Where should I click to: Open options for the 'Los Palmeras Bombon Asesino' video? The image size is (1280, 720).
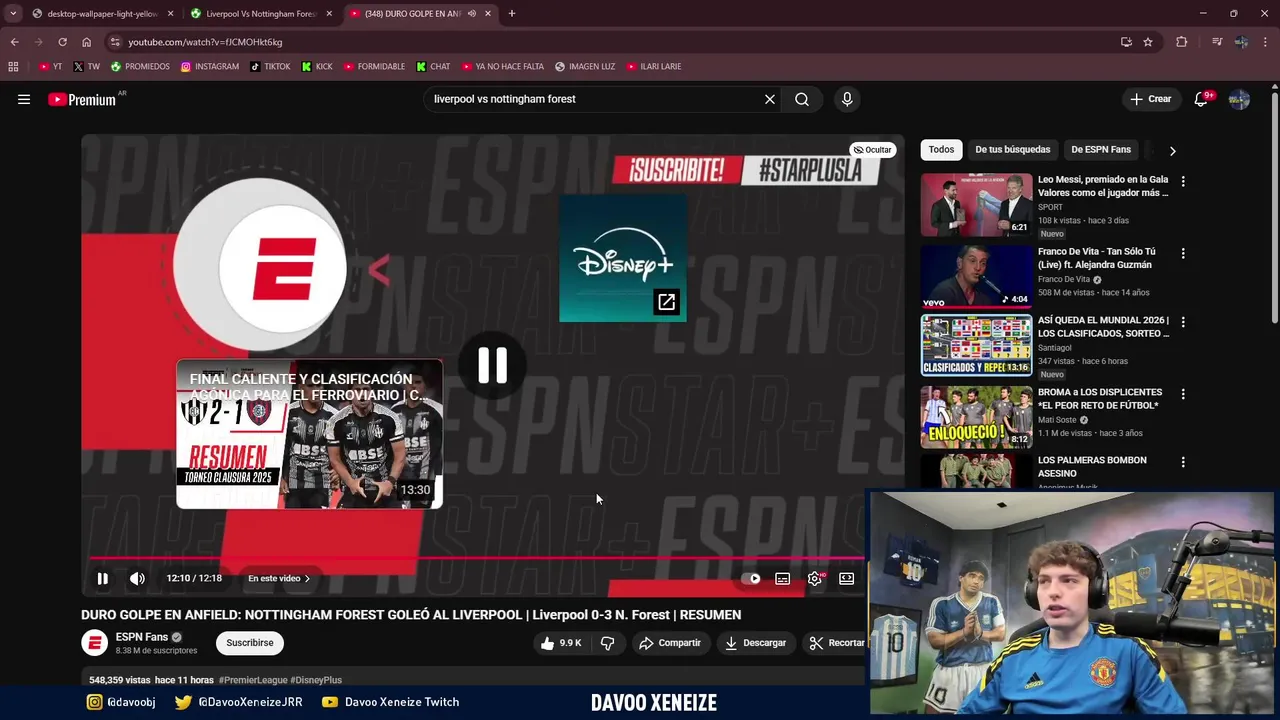(1183, 462)
